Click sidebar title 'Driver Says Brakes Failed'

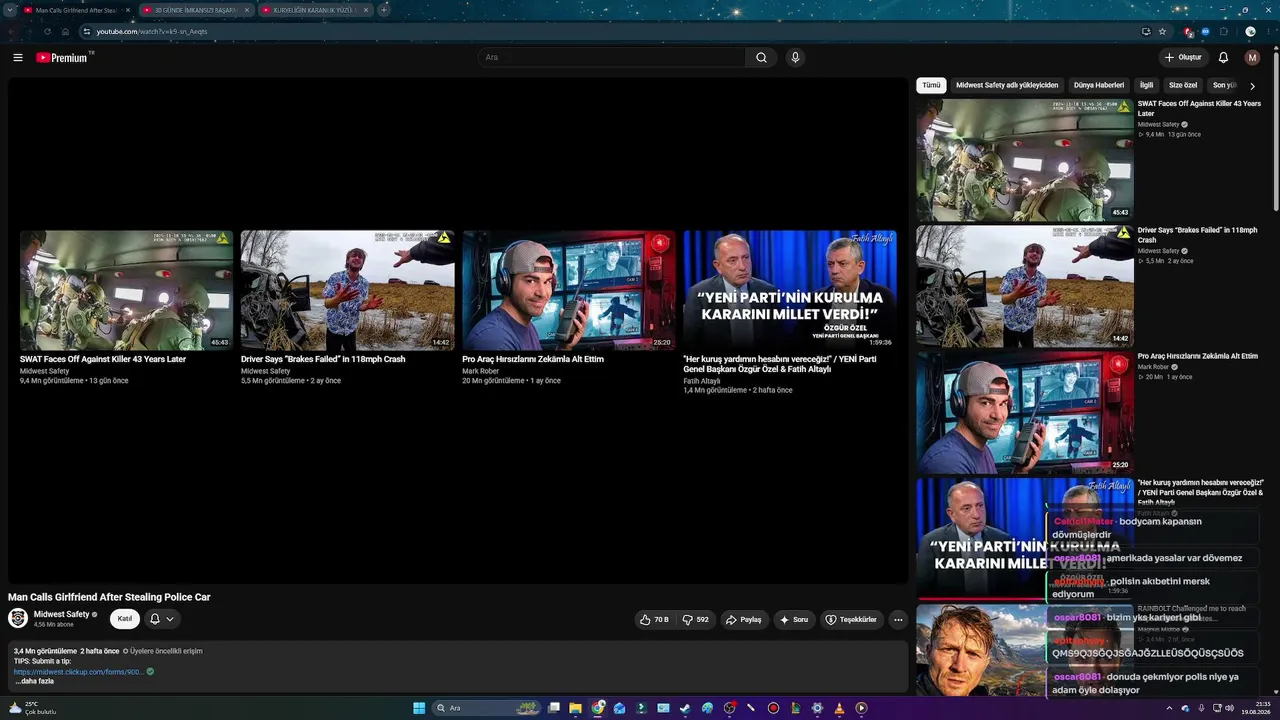(x=1197, y=235)
